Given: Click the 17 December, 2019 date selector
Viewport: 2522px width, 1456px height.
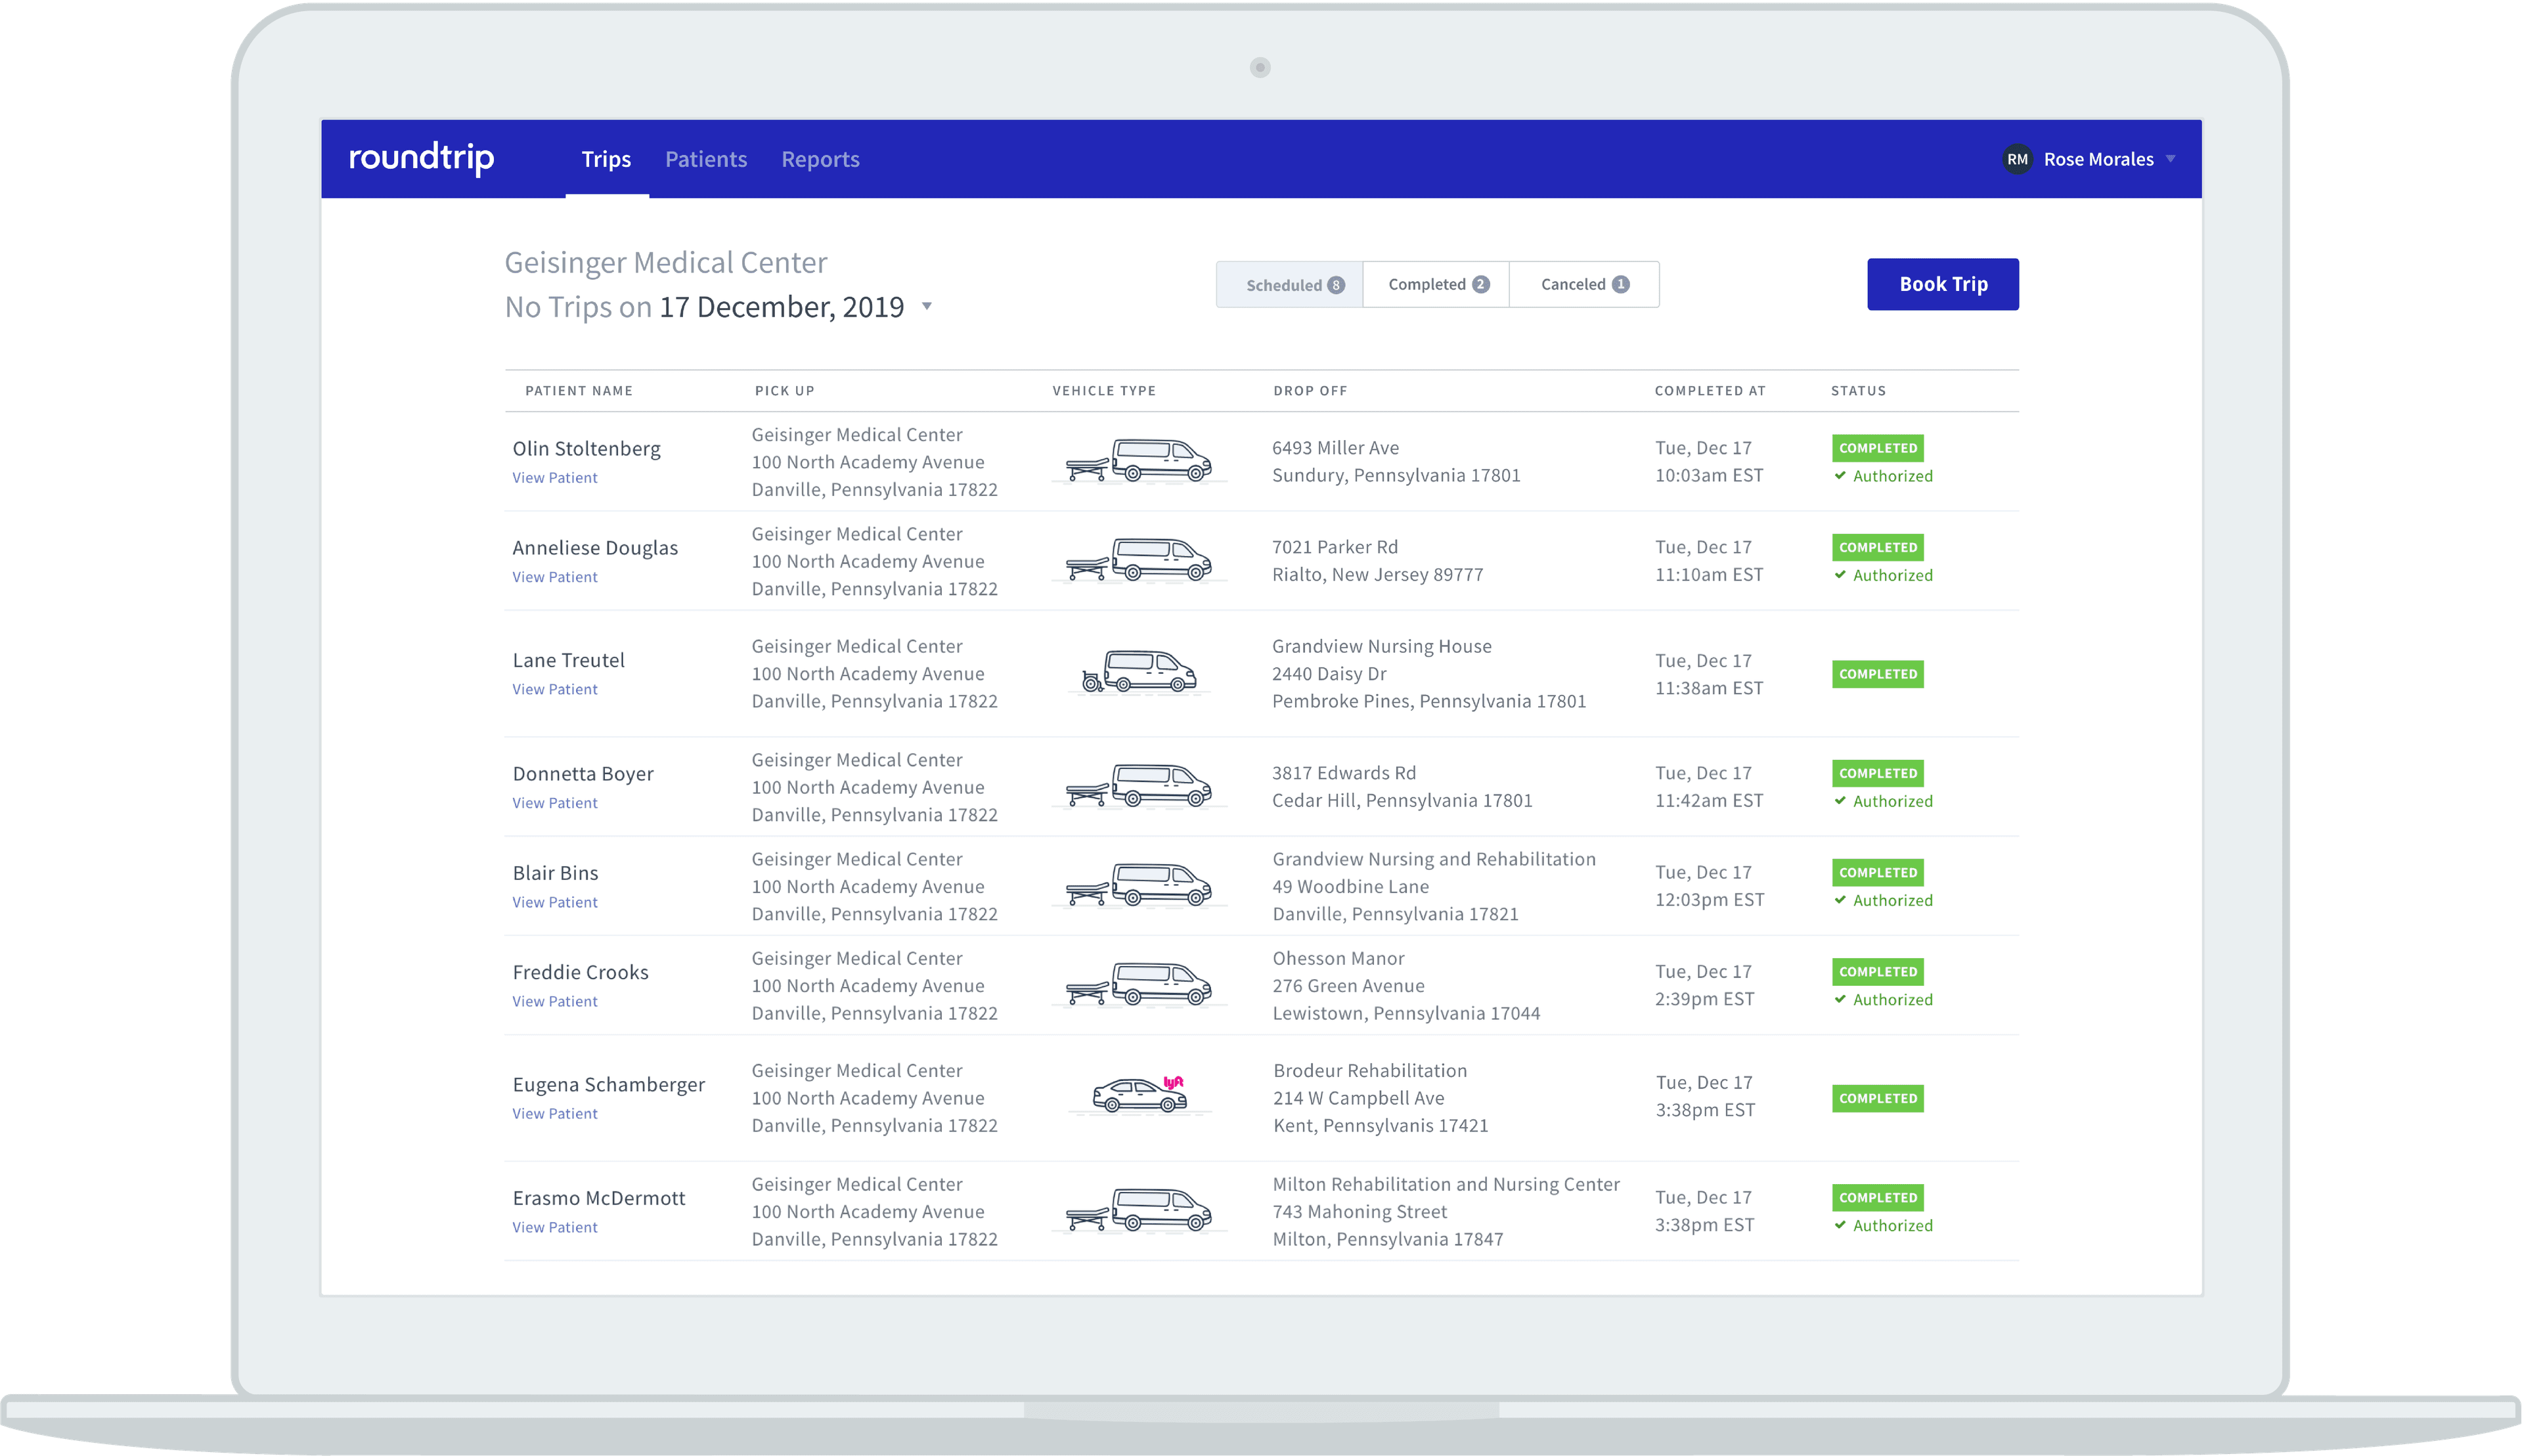Looking at the screenshot, I should (x=781, y=307).
